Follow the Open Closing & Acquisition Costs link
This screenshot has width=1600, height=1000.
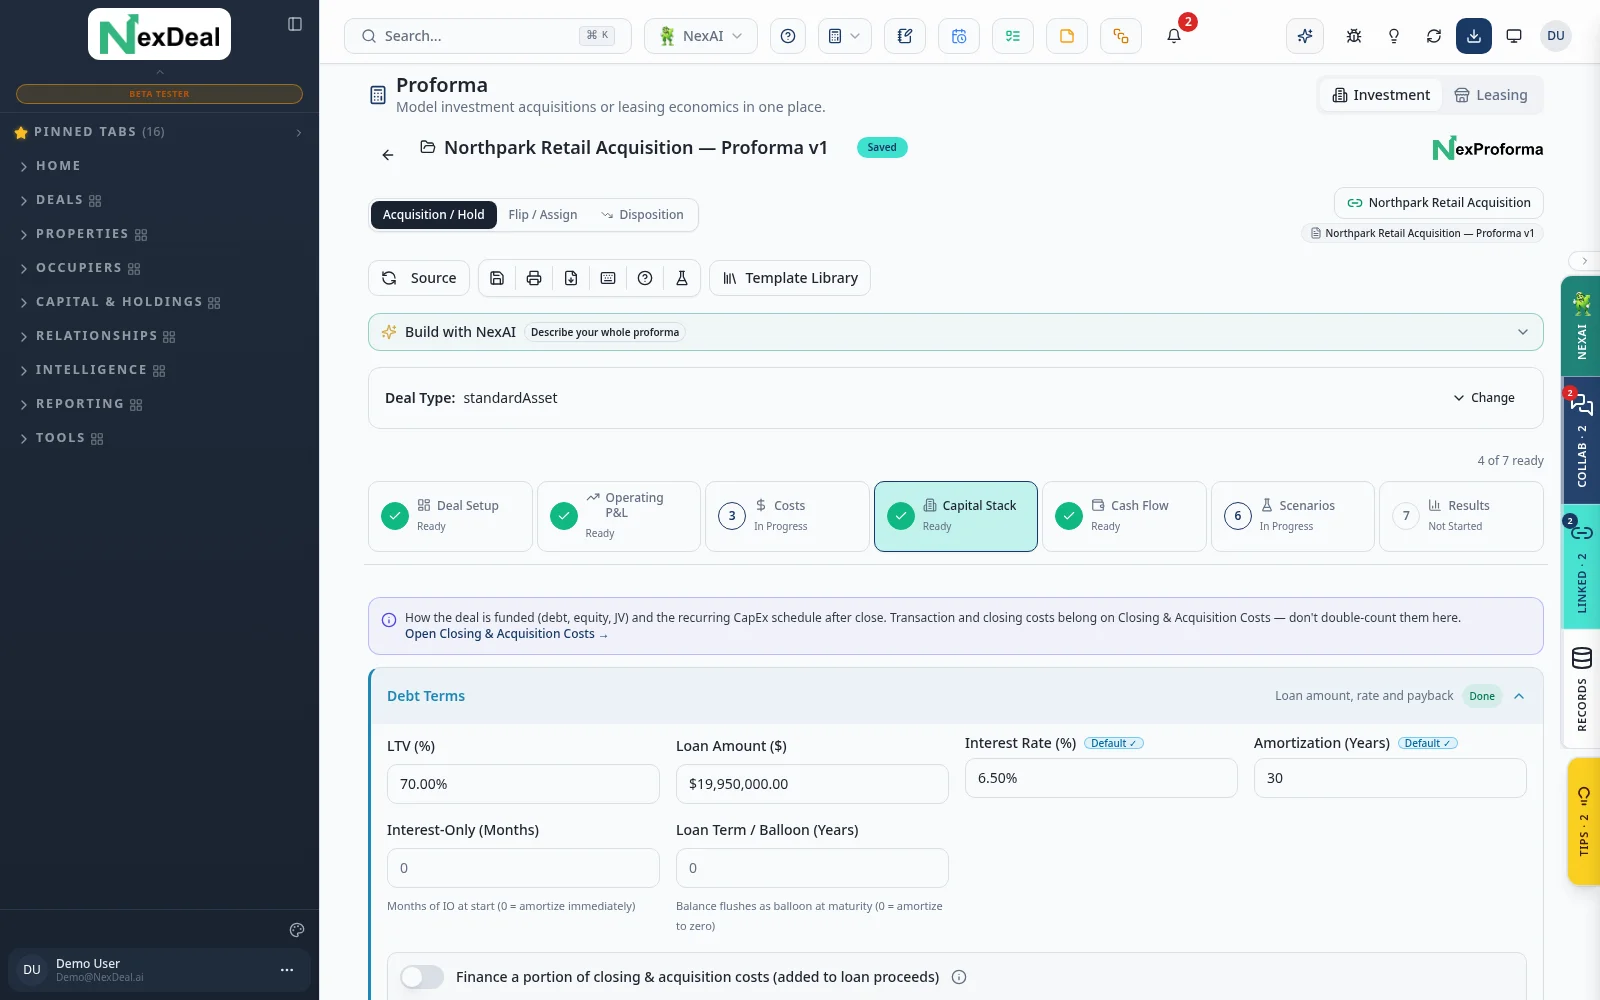(506, 634)
